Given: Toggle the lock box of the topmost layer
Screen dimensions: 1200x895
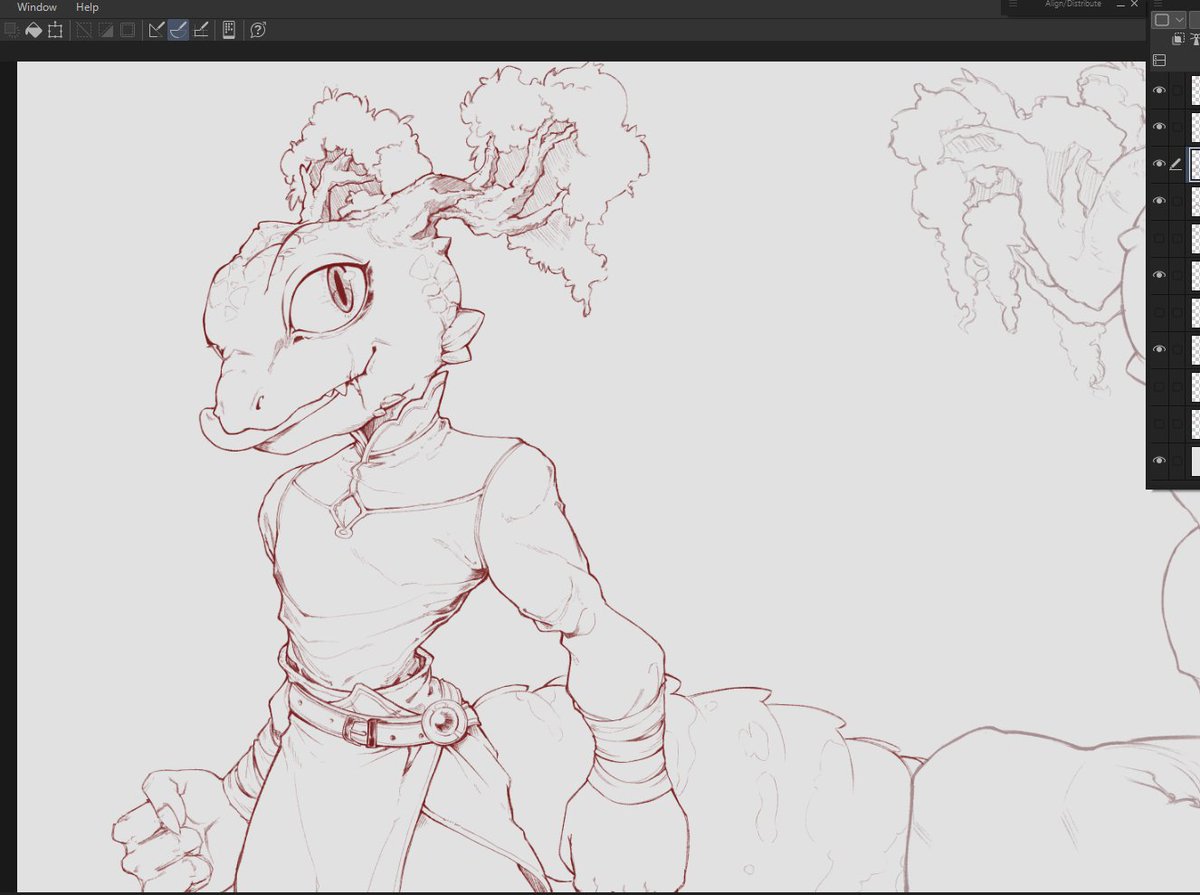Looking at the screenshot, I should (1177, 90).
